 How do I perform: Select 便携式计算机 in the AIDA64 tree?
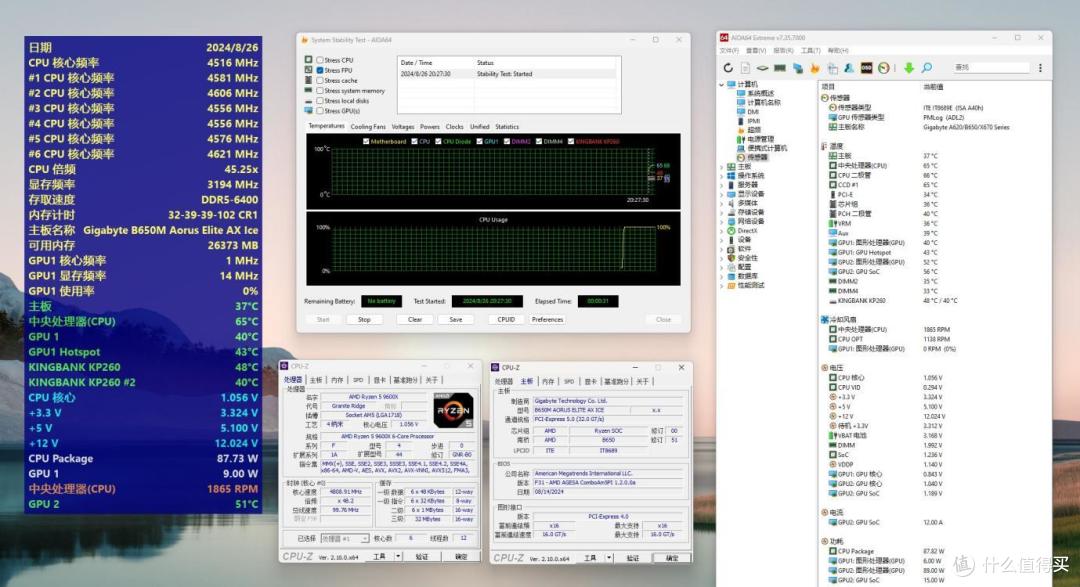tap(767, 147)
